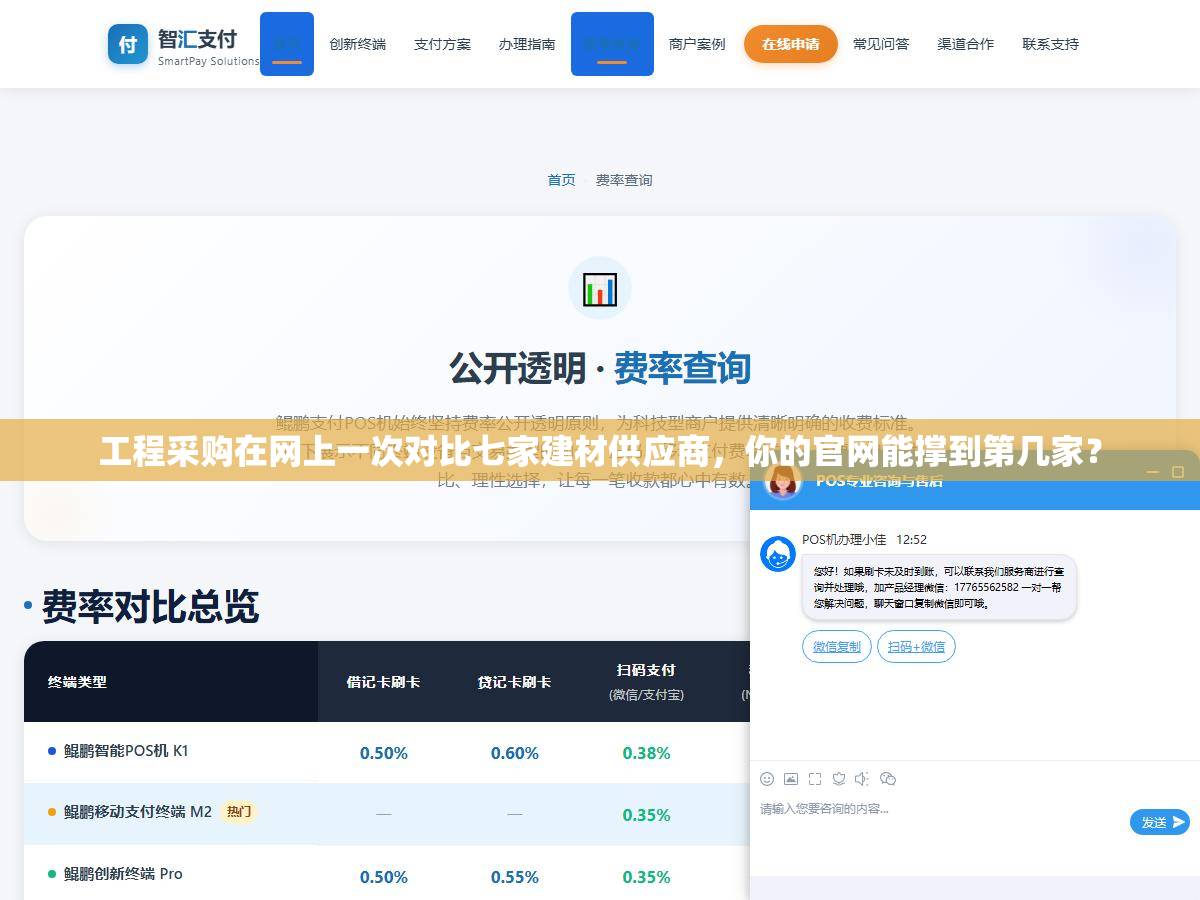The width and height of the screenshot is (1200, 900).
Task: Send the chat message with 发送
Action: point(1160,822)
